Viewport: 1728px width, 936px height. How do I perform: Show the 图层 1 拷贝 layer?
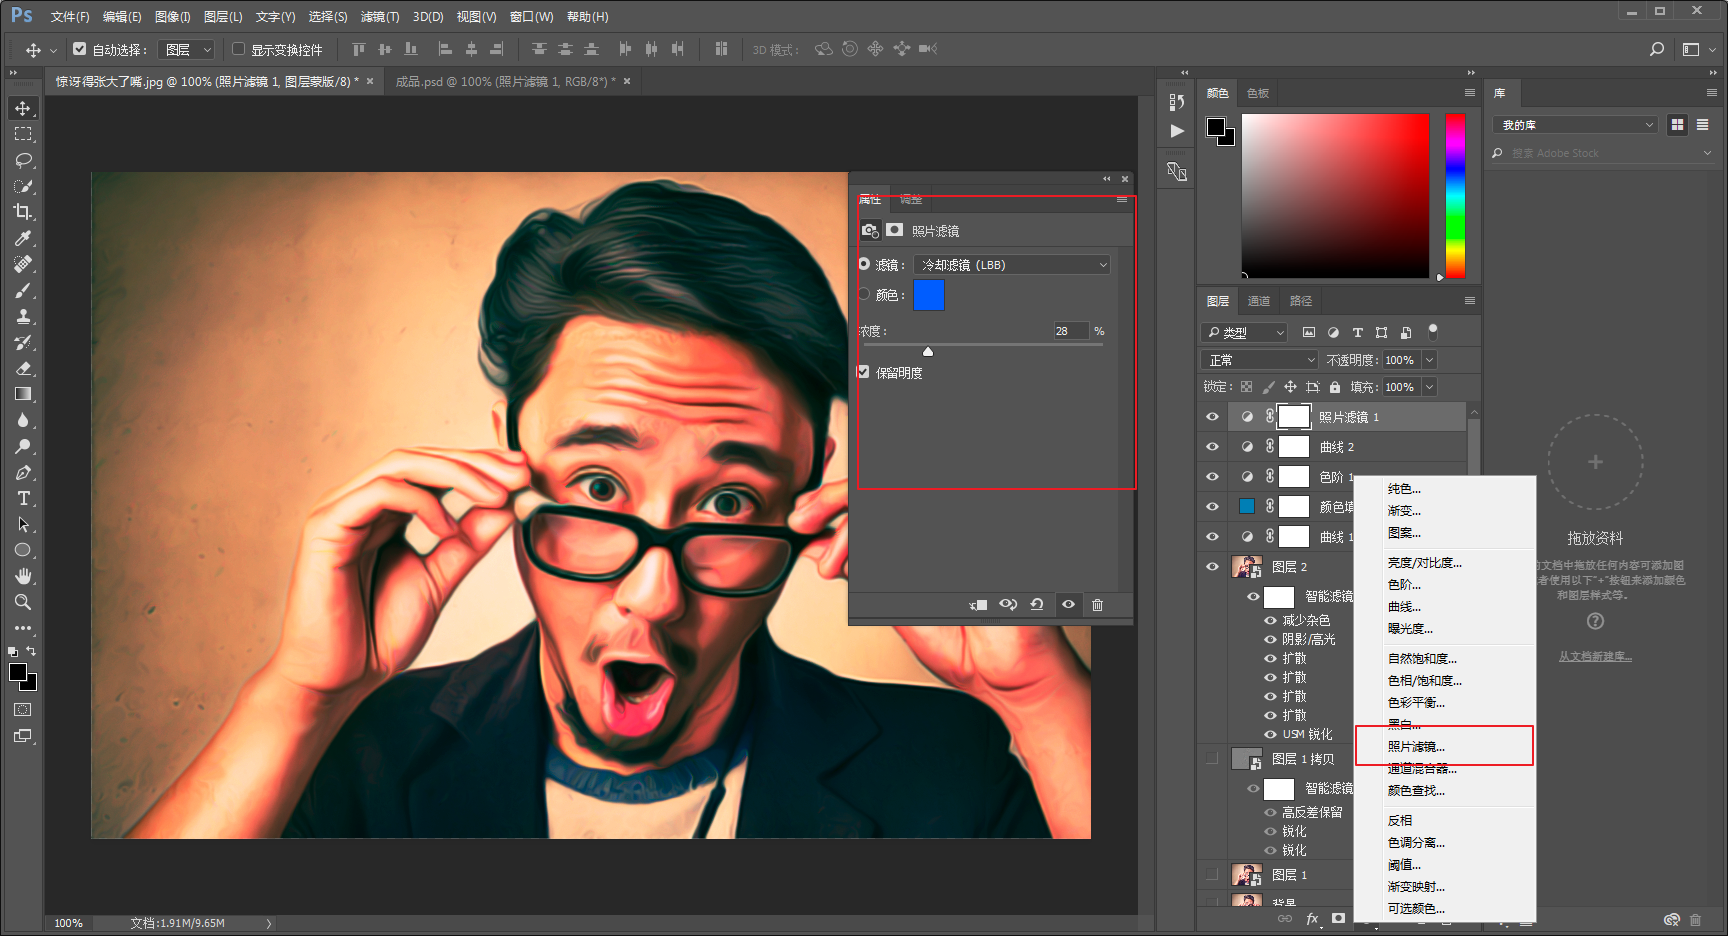1212,759
